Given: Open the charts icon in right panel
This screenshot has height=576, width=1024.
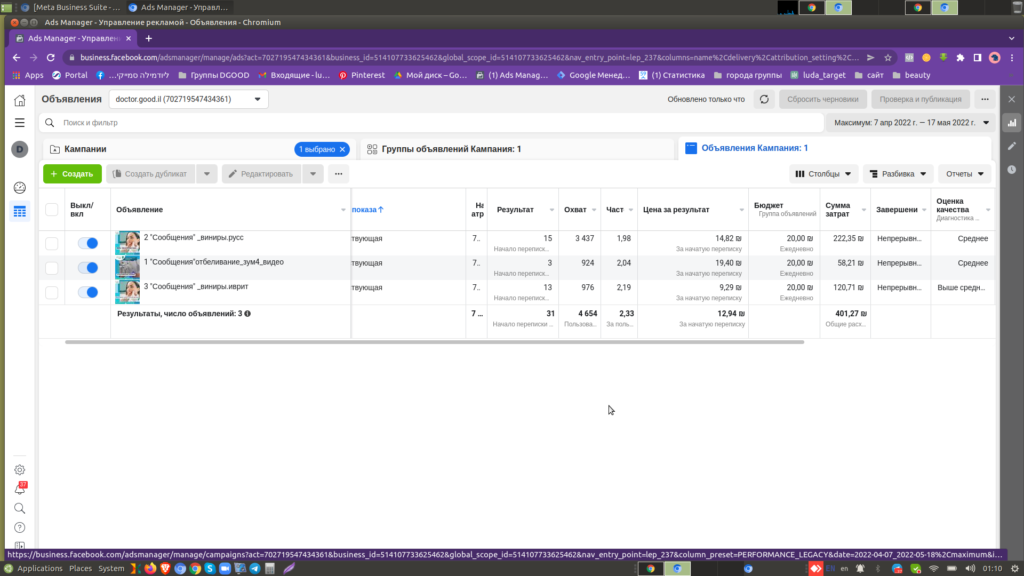Looking at the screenshot, I should 1012,123.
